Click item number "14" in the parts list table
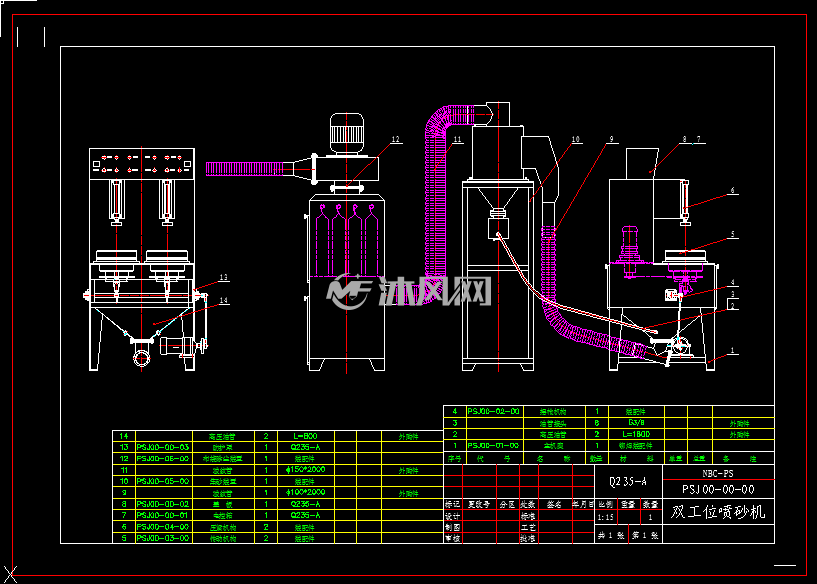Viewport: 817px width, 584px height. (x=124, y=436)
